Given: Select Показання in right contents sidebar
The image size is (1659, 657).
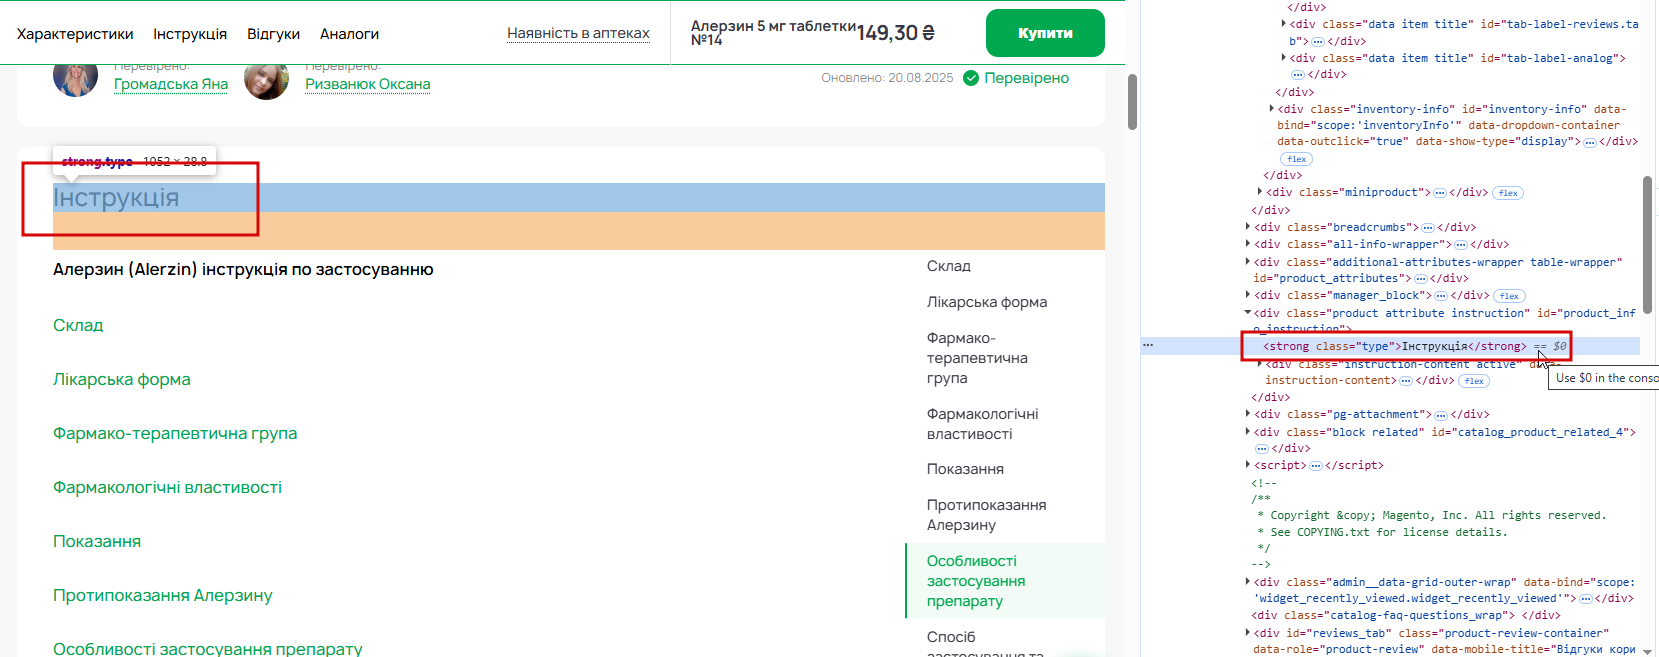Looking at the screenshot, I should [965, 469].
